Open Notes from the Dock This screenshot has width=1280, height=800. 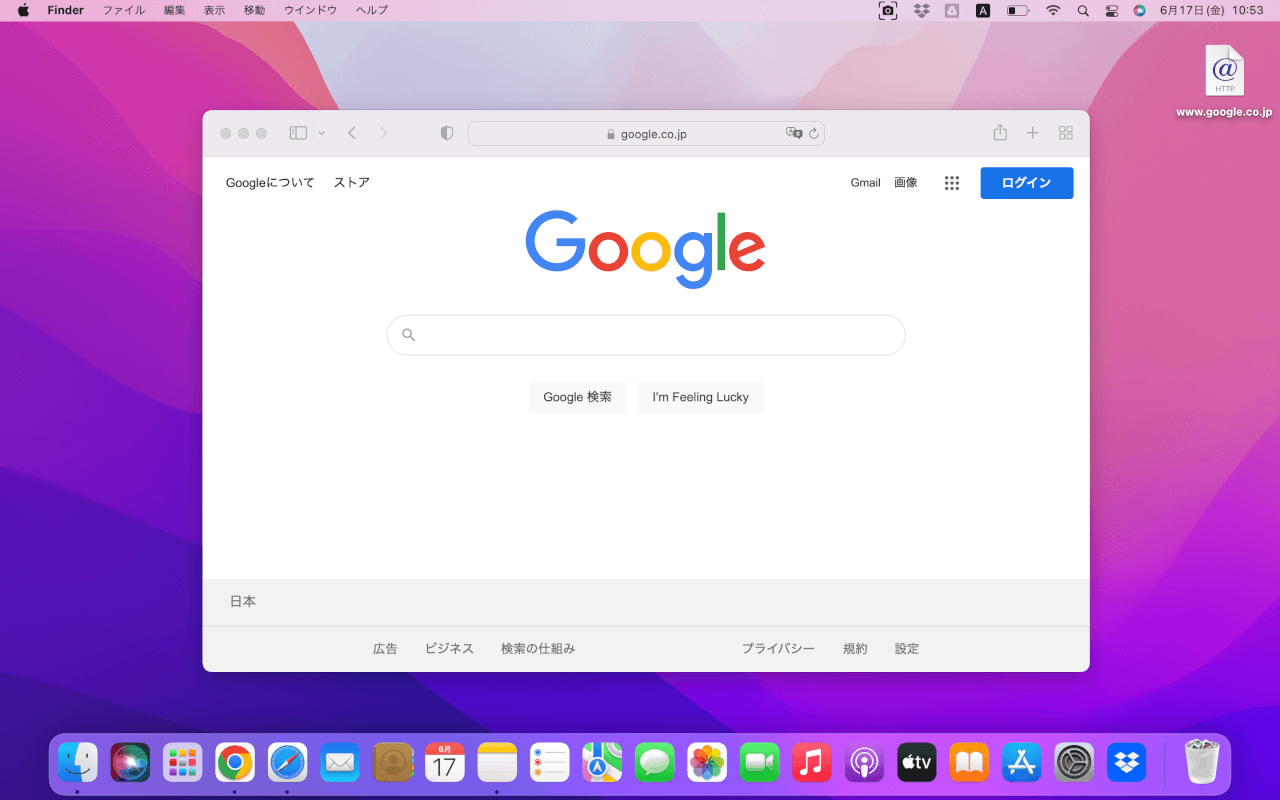497,763
